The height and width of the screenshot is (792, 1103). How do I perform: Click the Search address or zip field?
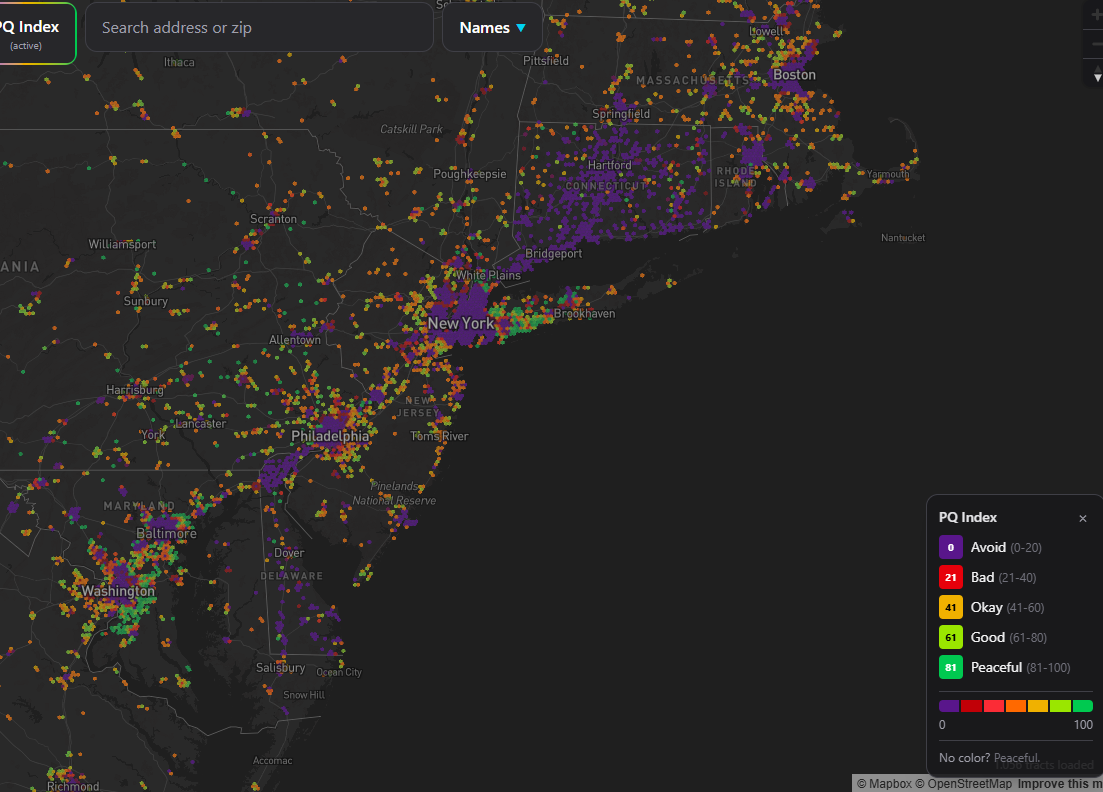(x=259, y=27)
